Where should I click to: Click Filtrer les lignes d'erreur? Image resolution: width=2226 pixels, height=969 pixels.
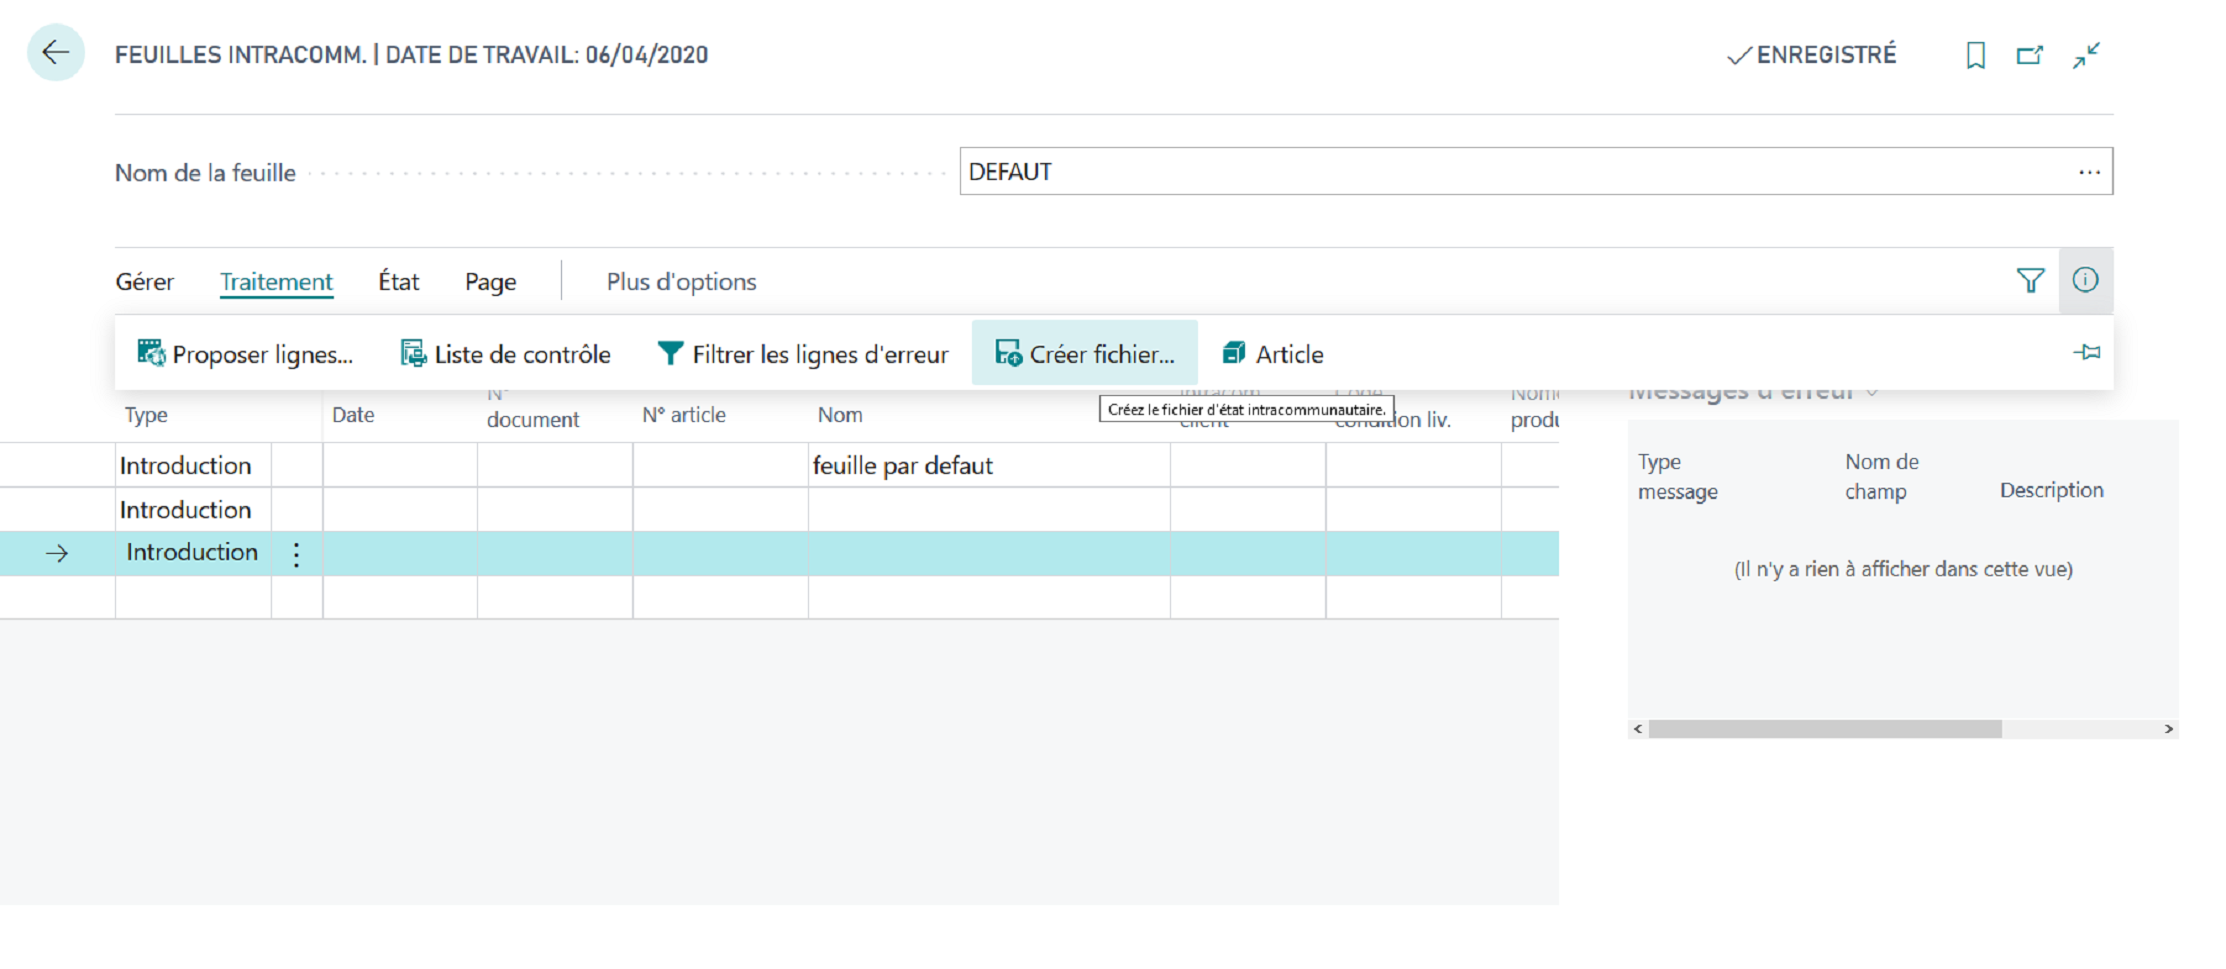[802, 354]
